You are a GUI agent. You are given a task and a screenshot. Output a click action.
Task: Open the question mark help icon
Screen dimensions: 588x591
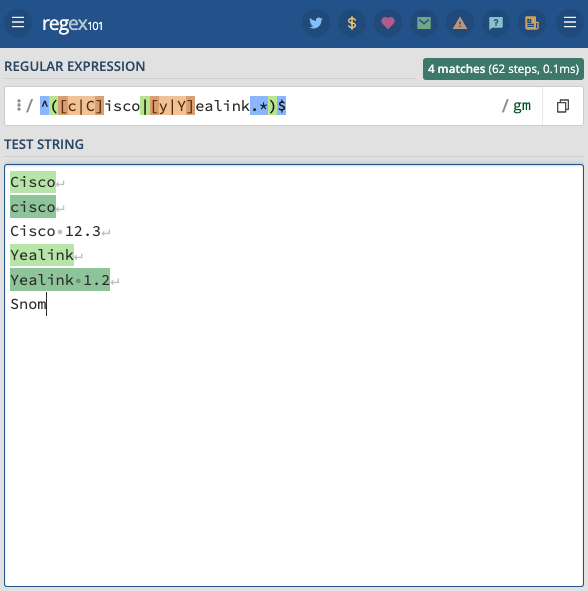coord(496,23)
